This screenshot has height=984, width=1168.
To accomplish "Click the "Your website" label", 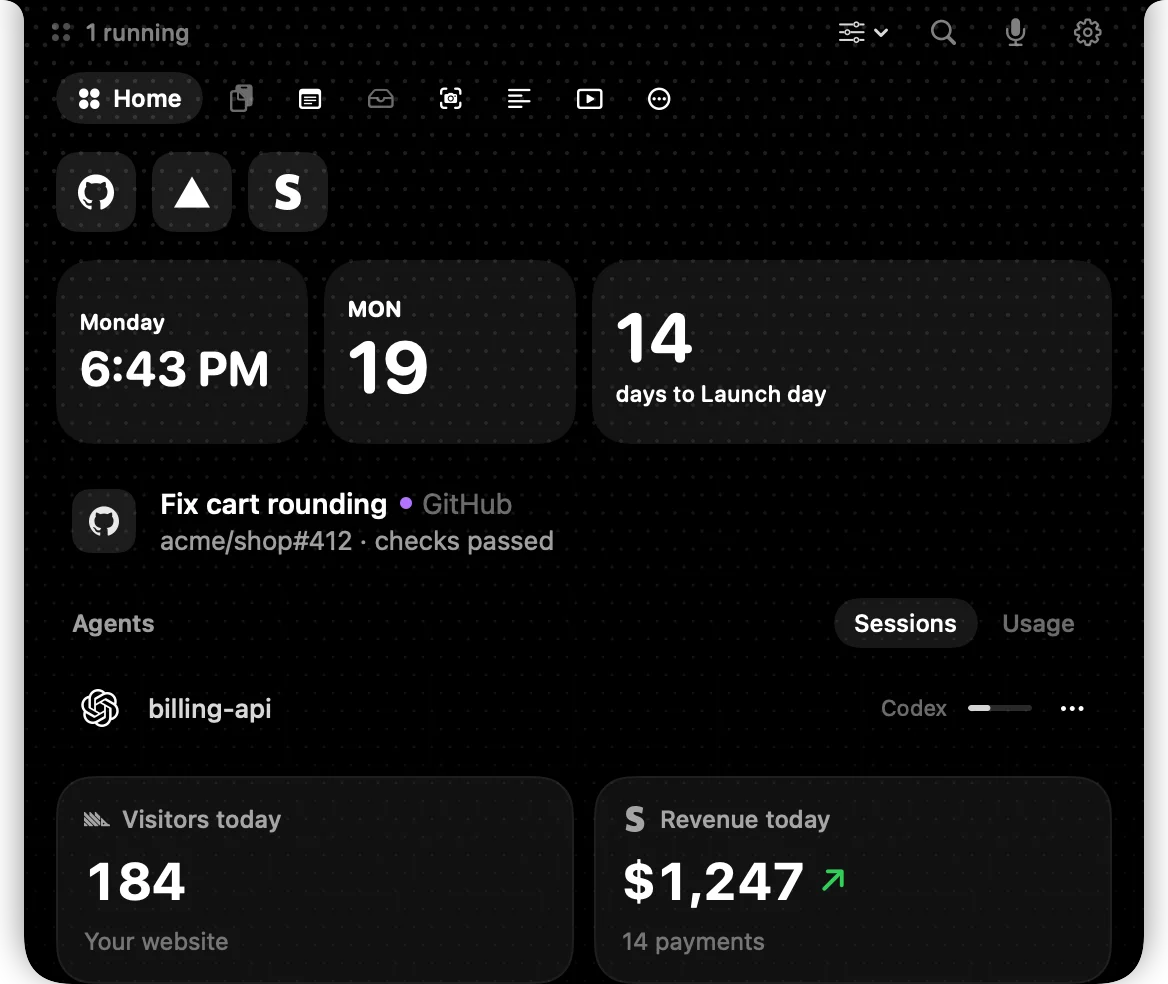I will coord(156,942).
